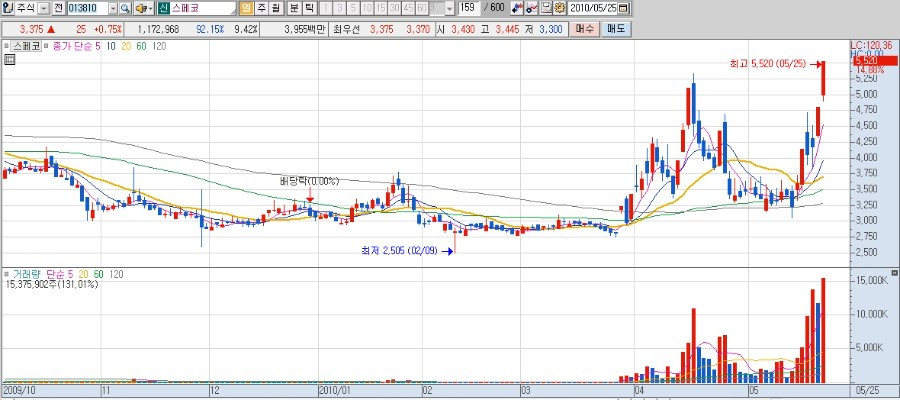Click the current price 3,375

(x=30, y=29)
